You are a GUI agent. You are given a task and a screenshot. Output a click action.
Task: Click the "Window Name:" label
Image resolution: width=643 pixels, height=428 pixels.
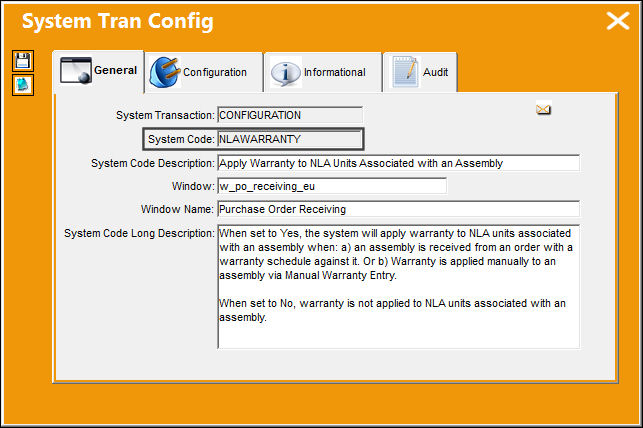(x=177, y=209)
